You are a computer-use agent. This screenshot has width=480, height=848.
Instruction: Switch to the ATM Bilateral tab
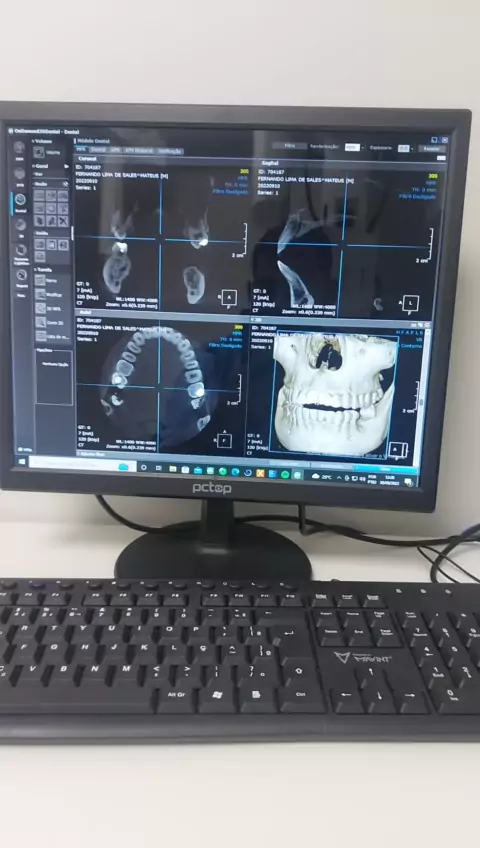pyautogui.click(x=139, y=150)
